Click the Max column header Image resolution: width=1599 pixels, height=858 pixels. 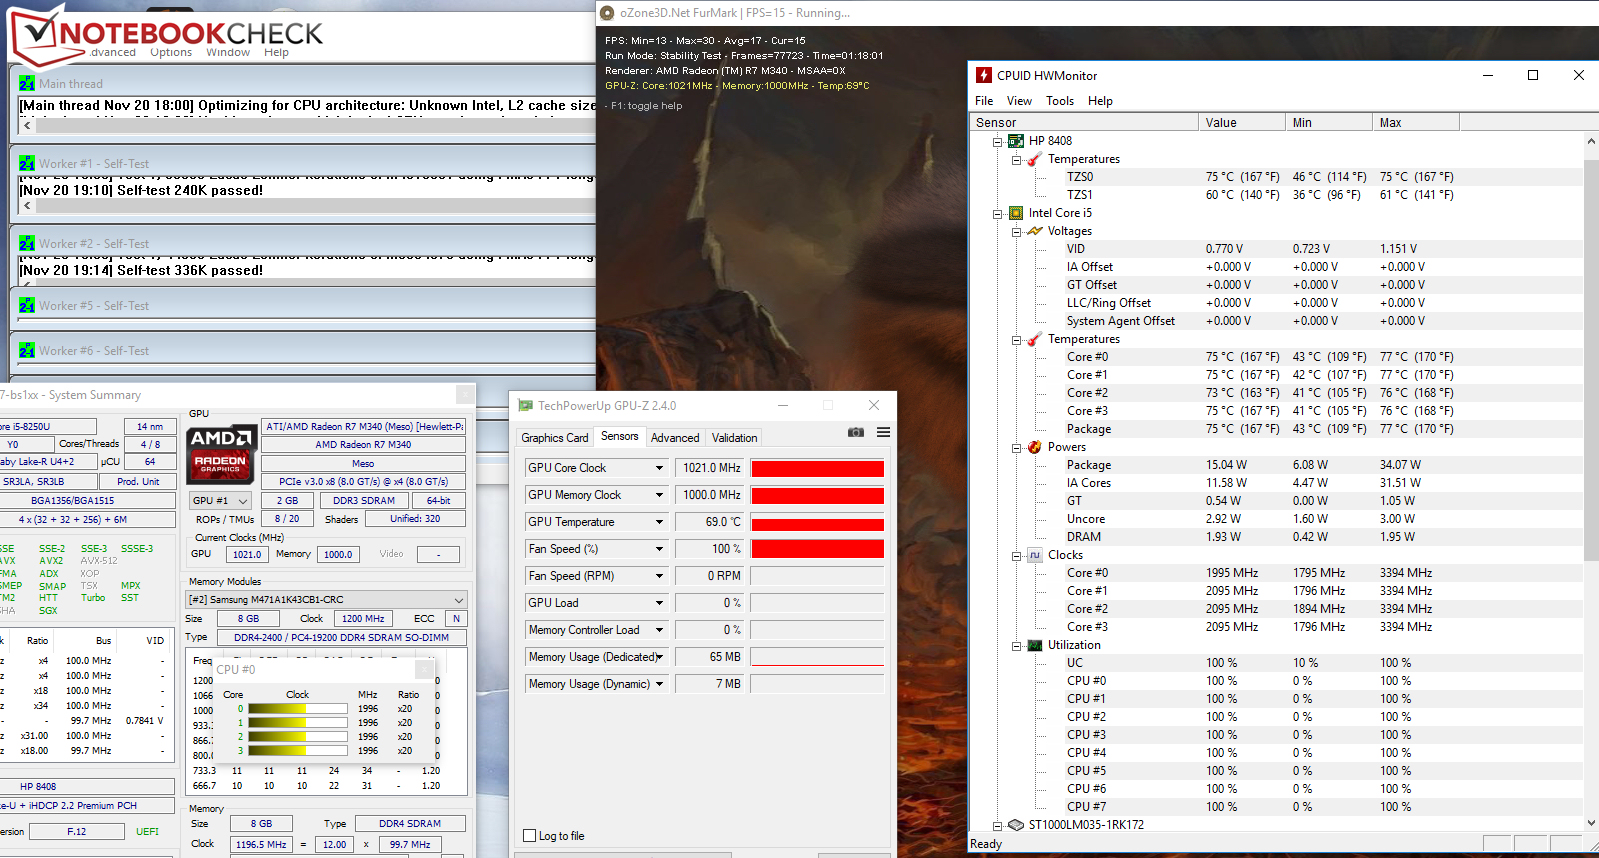[x=1416, y=123]
